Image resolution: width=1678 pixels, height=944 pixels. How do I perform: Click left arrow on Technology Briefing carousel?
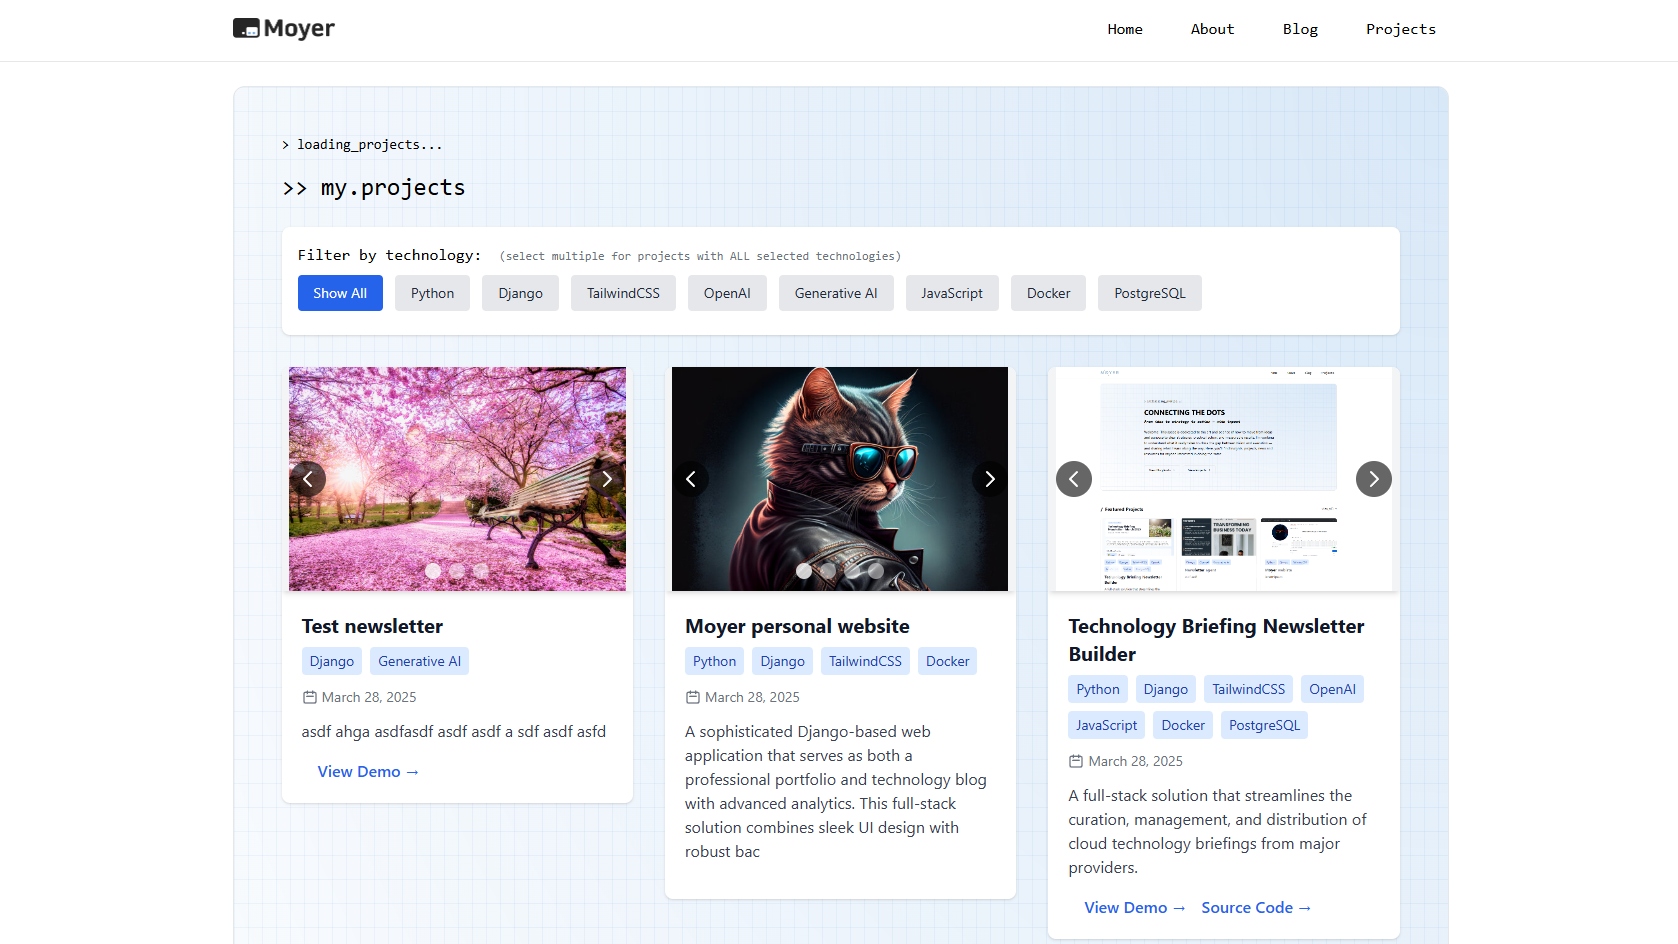tap(1074, 479)
